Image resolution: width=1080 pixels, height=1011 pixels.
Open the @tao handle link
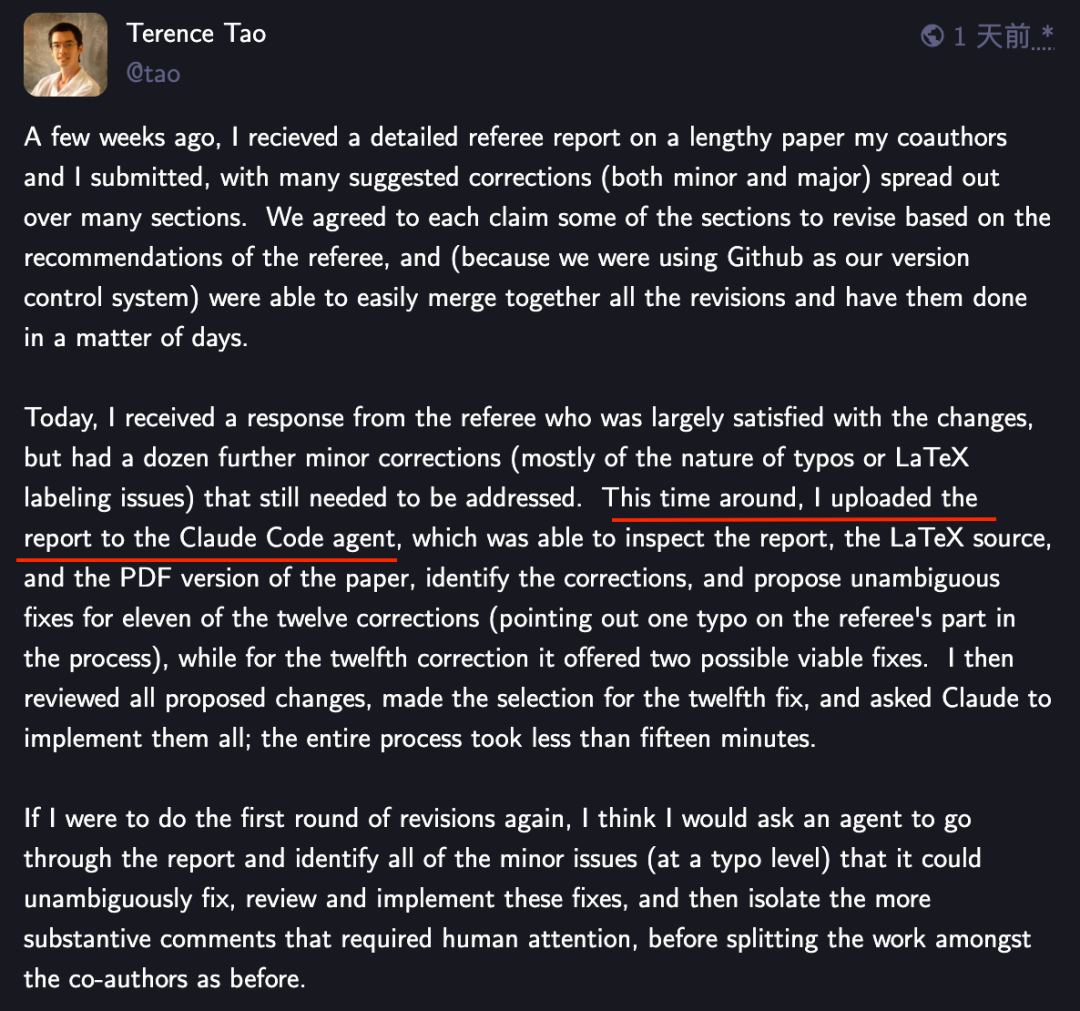point(153,73)
